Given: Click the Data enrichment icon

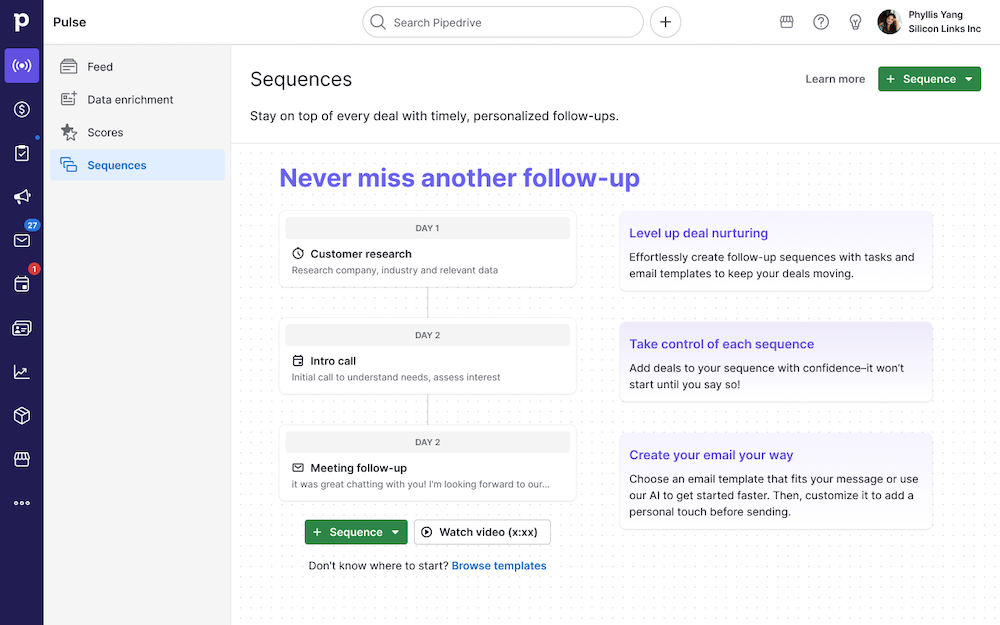Looking at the screenshot, I should pos(69,99).
